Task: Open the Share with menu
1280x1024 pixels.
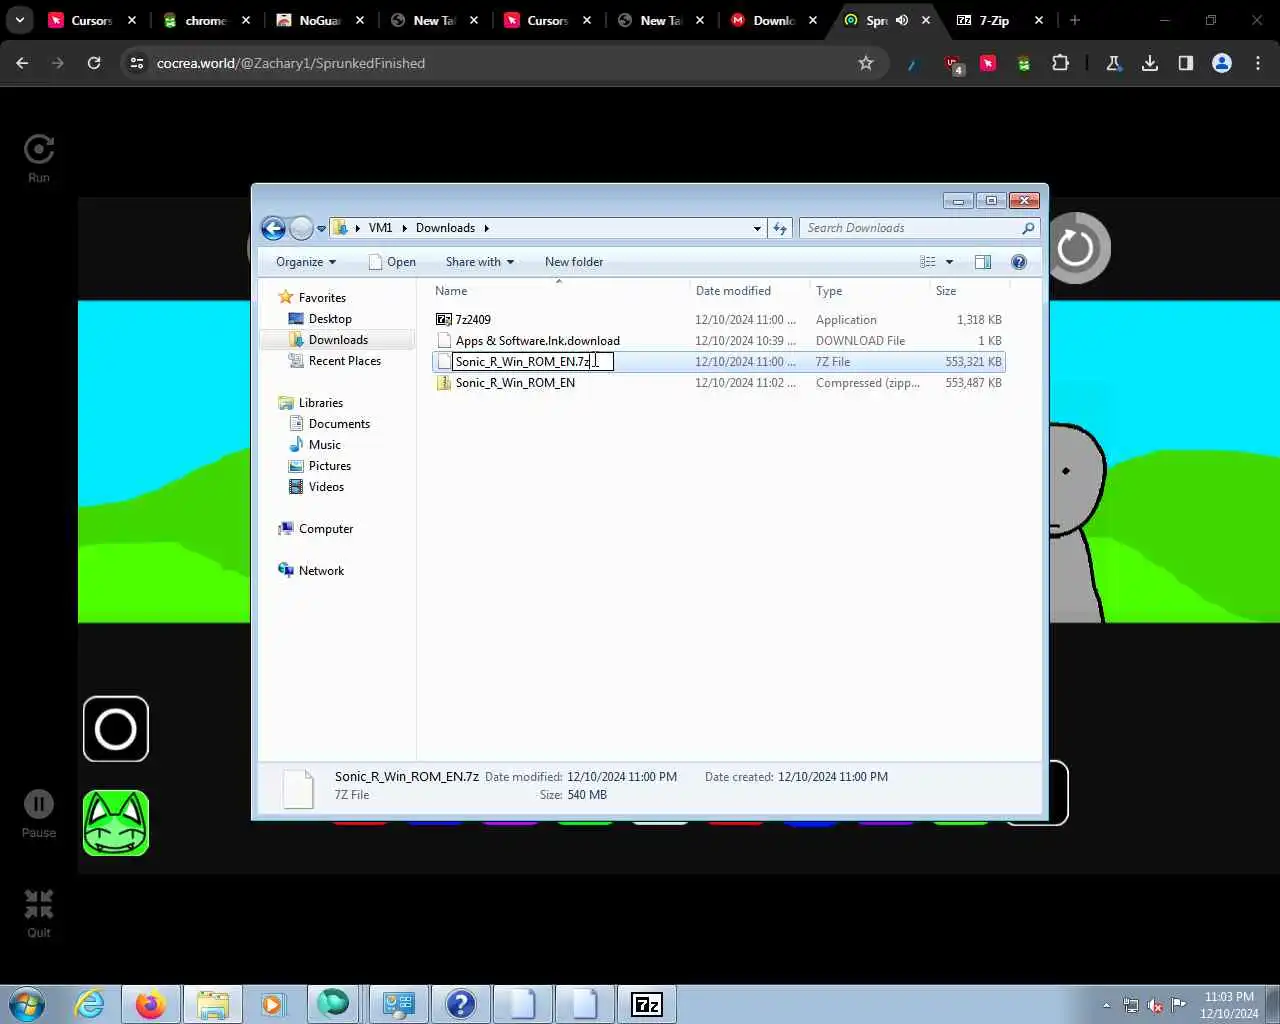Action: (x=479, y=262)
